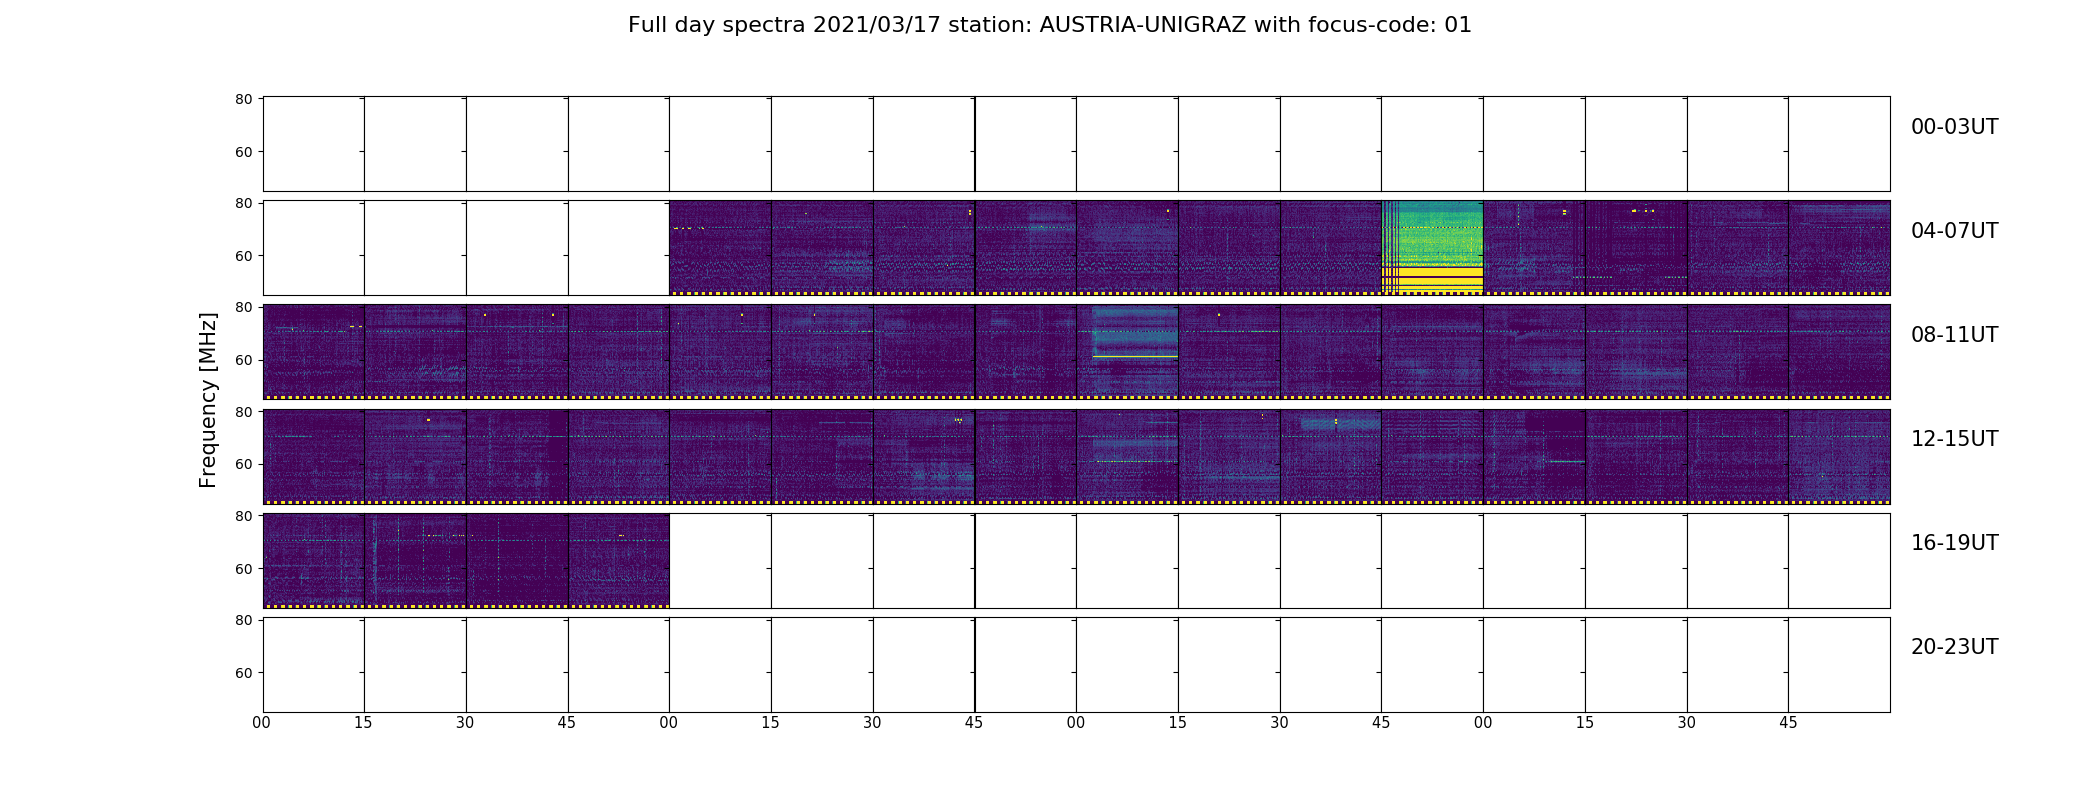2100x800 pixels.
Task: Click the '60' tick label of the 12-15UT row
Action: tap(243, 464)
